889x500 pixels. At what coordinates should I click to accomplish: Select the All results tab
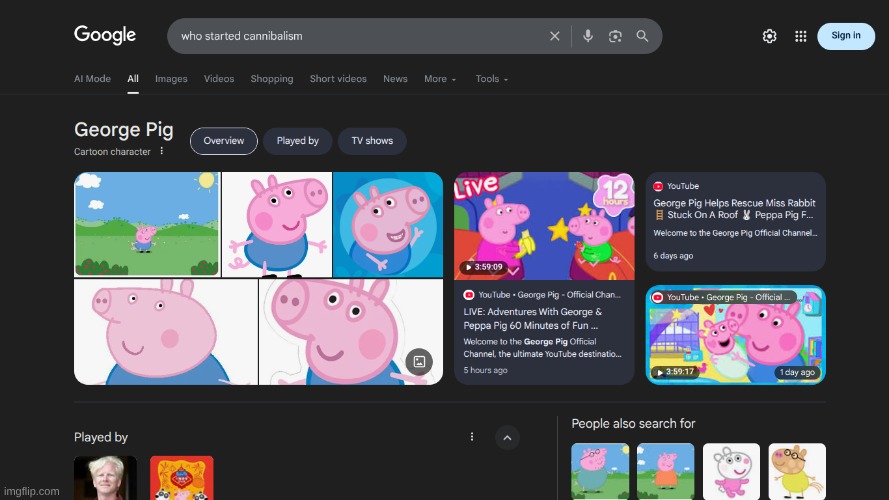click(x=133, y=79)
